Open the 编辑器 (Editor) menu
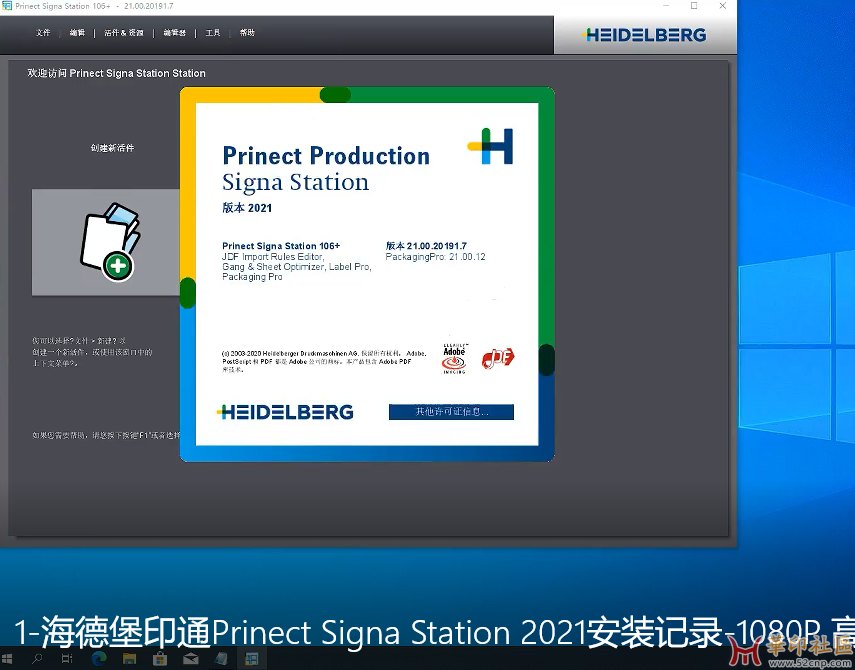 [174, 33]
